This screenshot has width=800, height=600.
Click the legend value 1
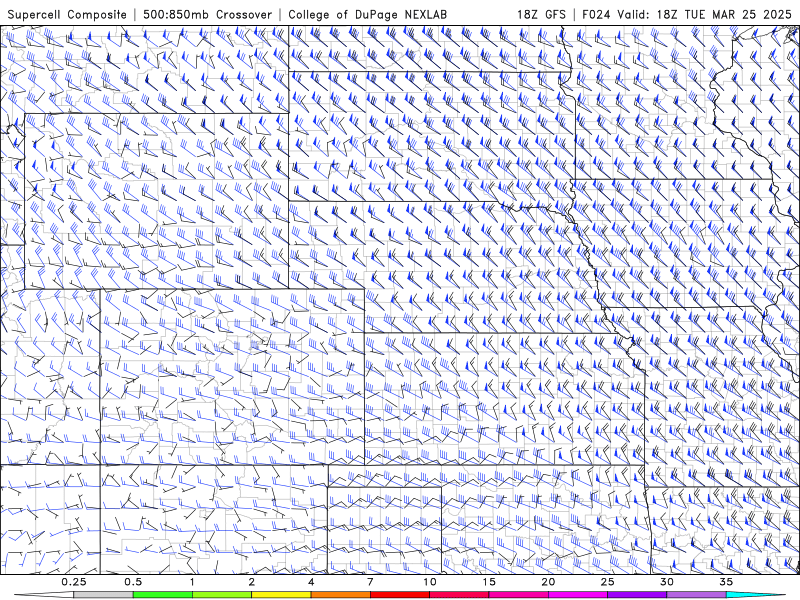point(192,582)
